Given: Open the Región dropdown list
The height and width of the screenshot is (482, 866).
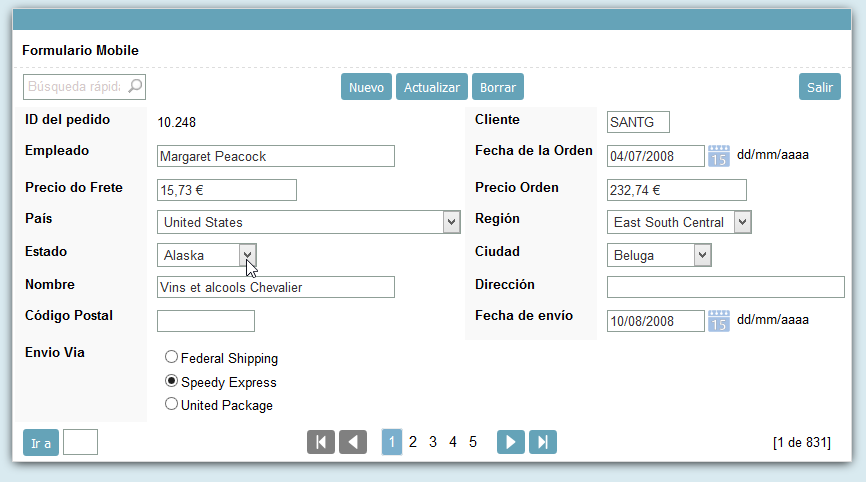Looking at the screenshot, I should click(x=741, y=222).
